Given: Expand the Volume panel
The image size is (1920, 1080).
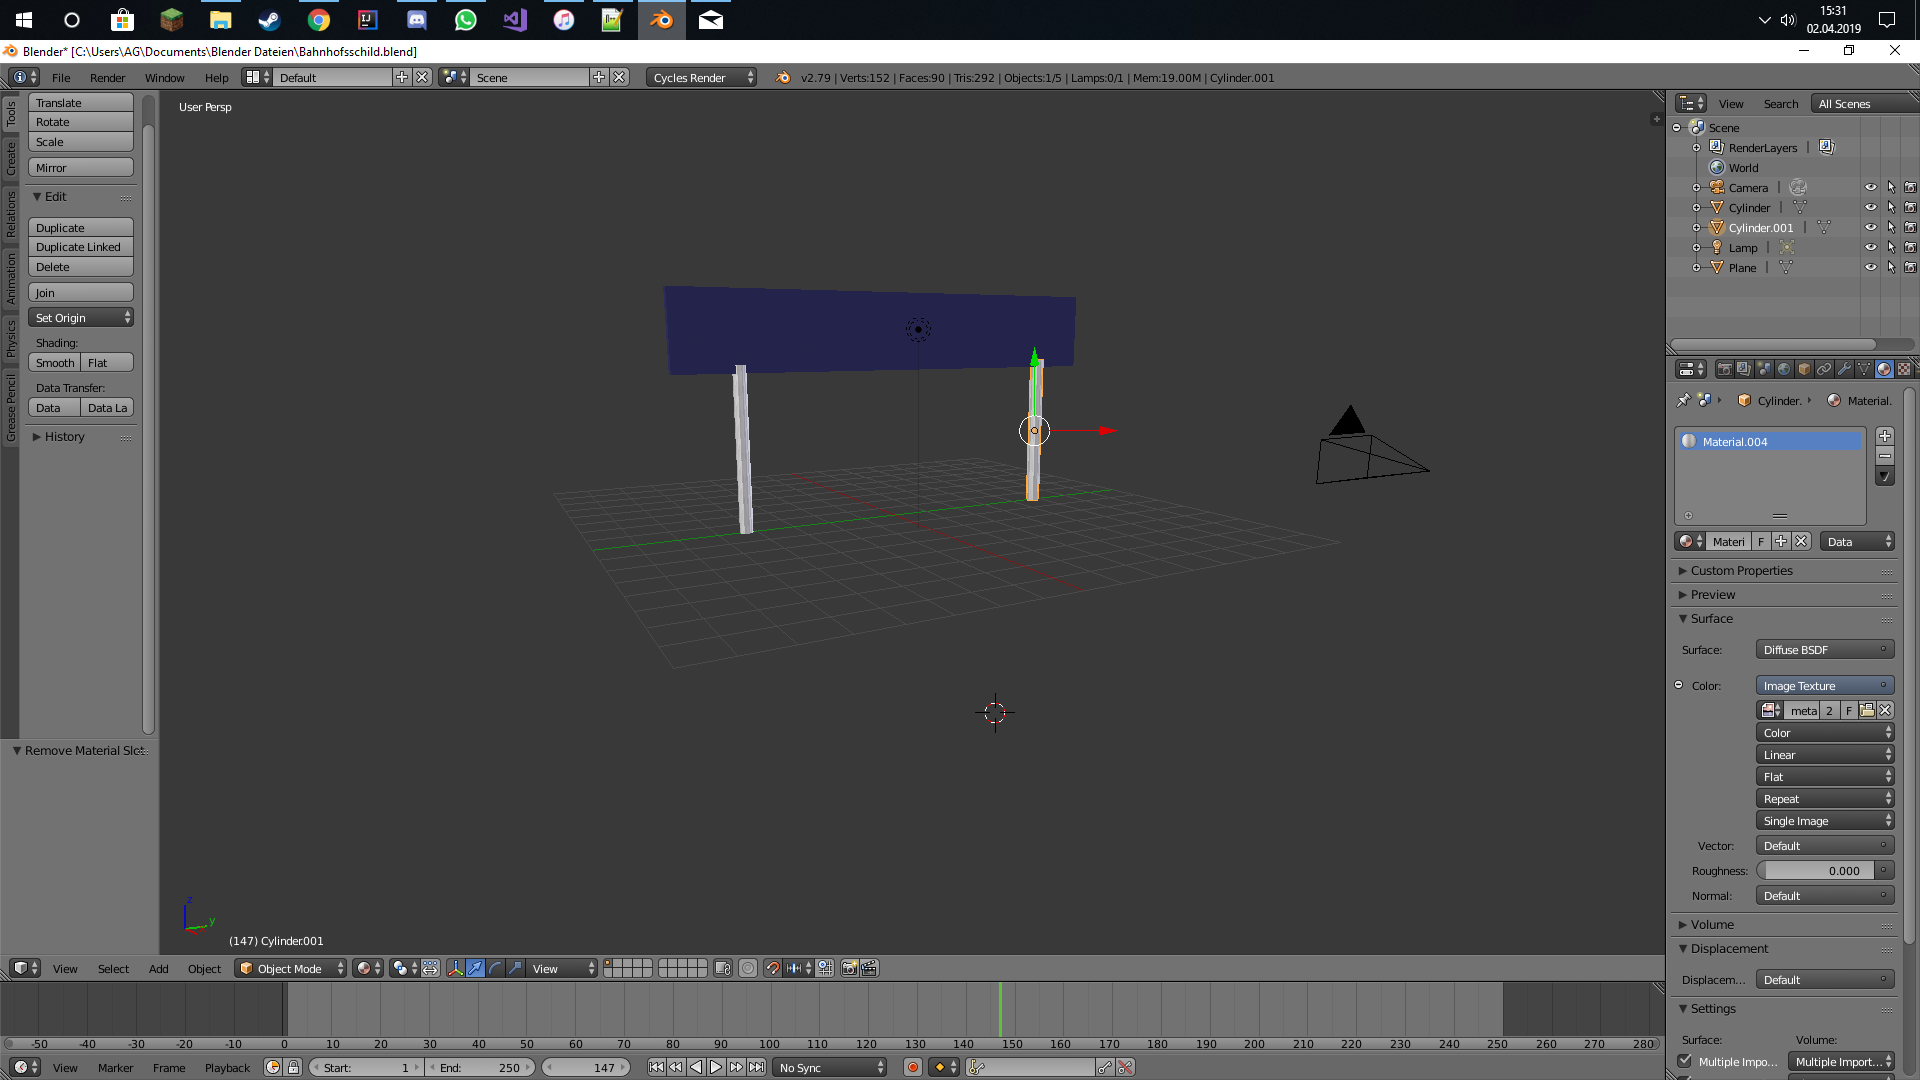Looking at the screenshot, I should click(1712, 924).
